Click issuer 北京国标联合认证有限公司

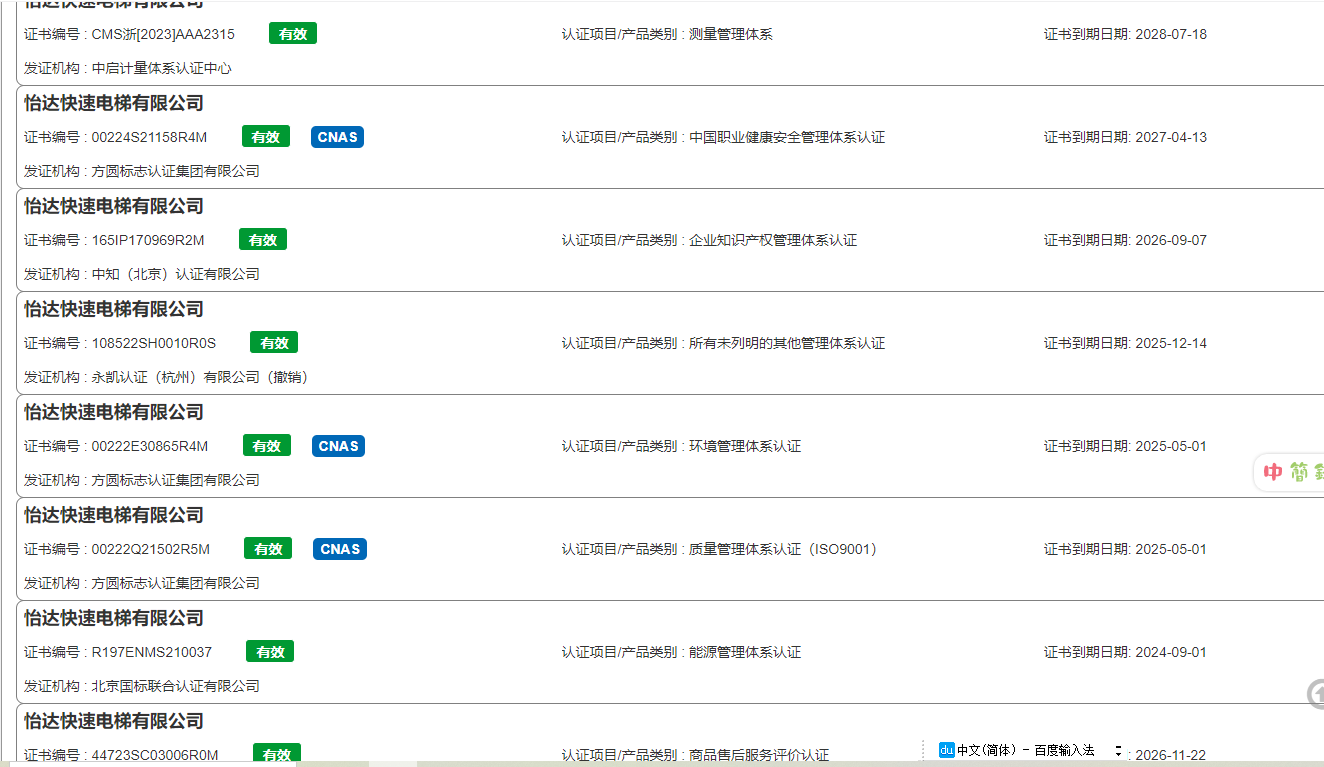click(x=176, y=686)
